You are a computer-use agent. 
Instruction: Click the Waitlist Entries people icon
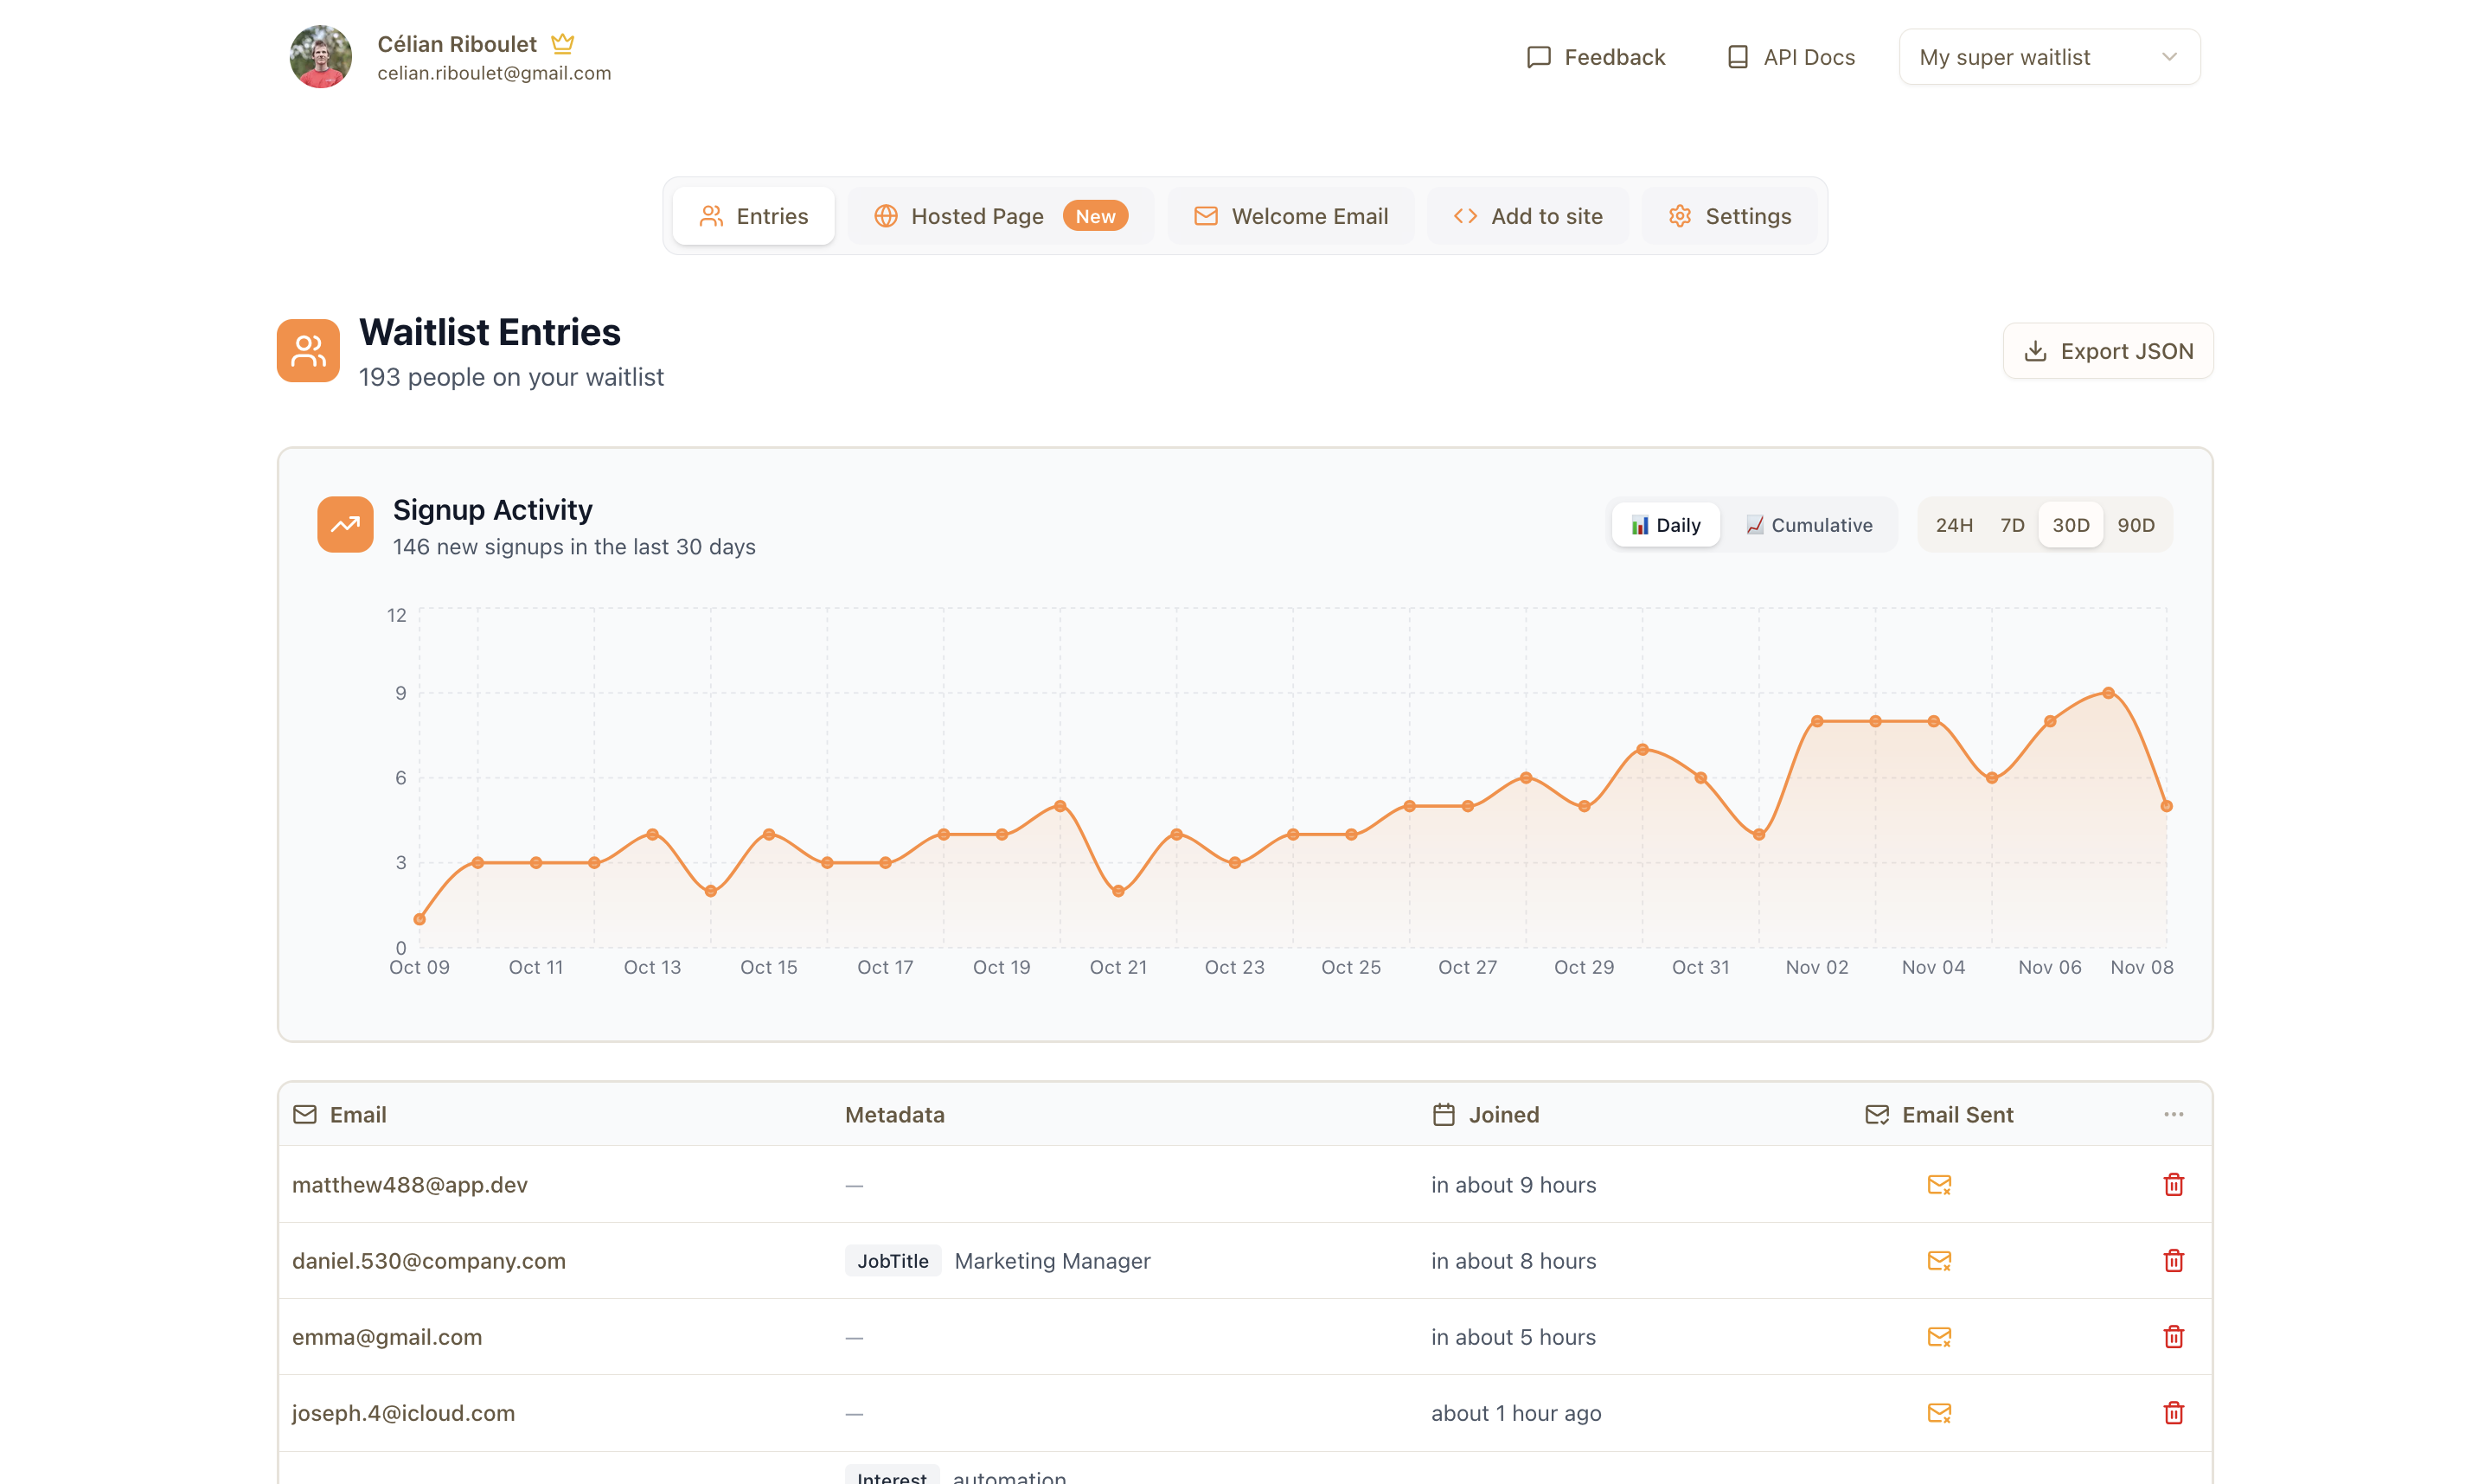(308, 350)
